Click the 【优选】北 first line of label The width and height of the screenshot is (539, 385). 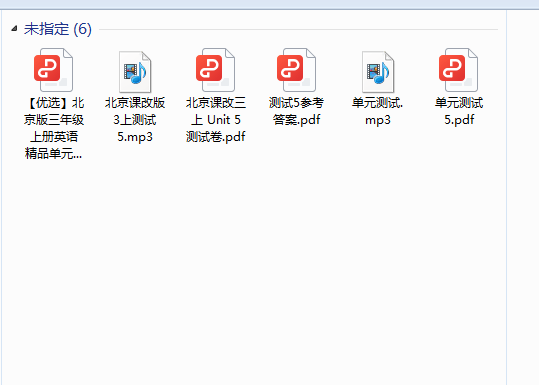coord(54,102)
